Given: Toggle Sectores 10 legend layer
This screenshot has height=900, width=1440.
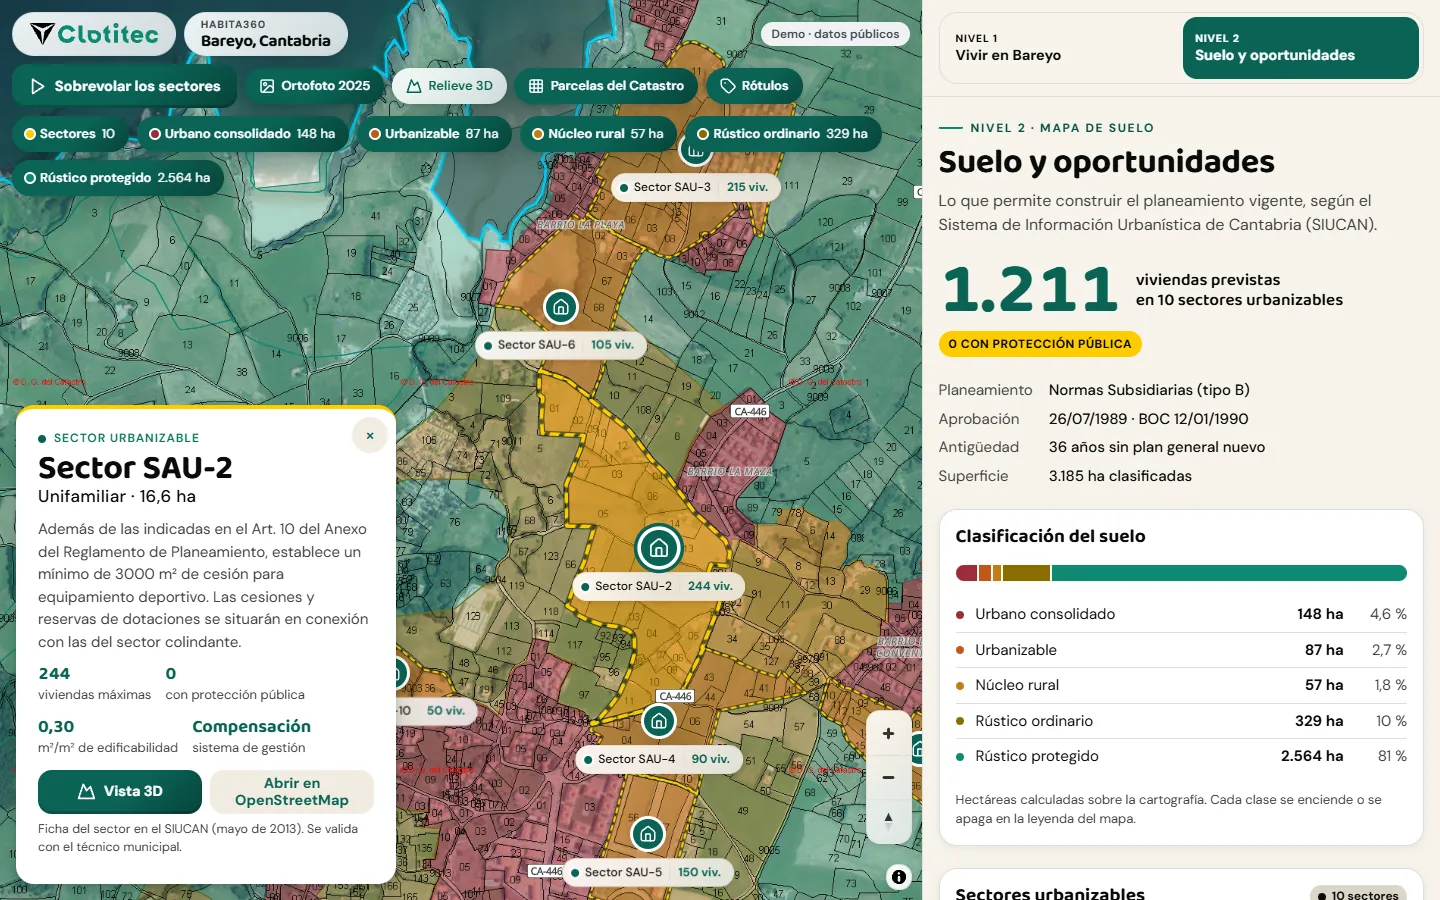Looking at the screenshot, I should (70, 134).
